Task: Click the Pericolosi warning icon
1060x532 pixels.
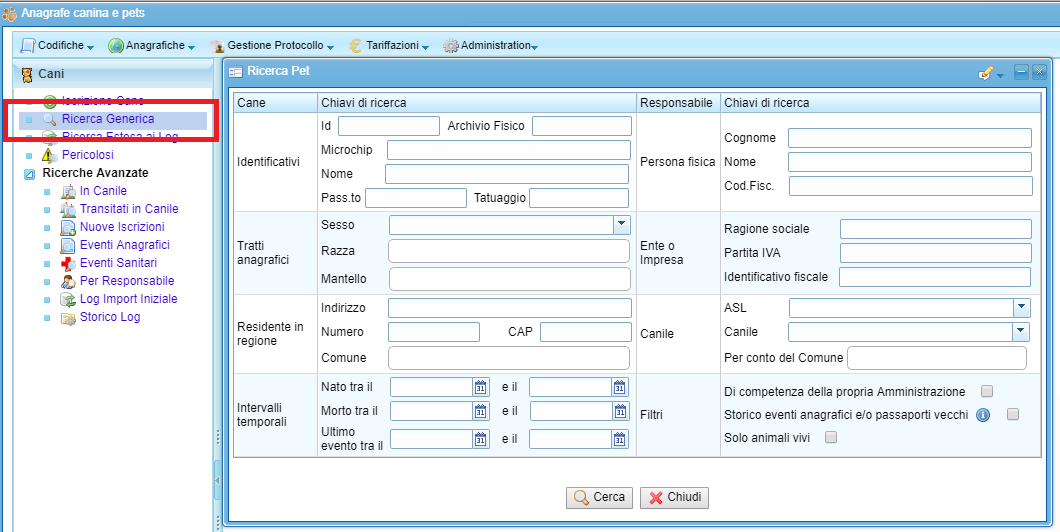Action: point(51,155)
